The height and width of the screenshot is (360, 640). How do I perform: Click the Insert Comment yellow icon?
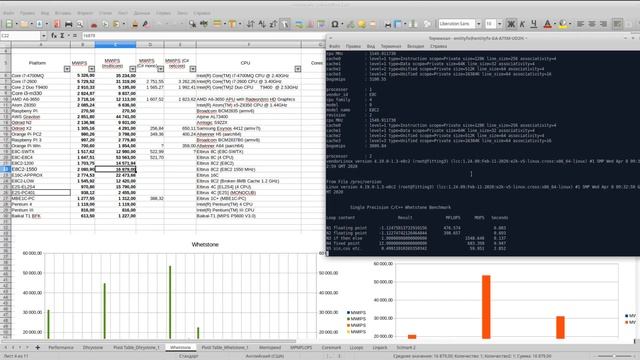tap(362, 24)
